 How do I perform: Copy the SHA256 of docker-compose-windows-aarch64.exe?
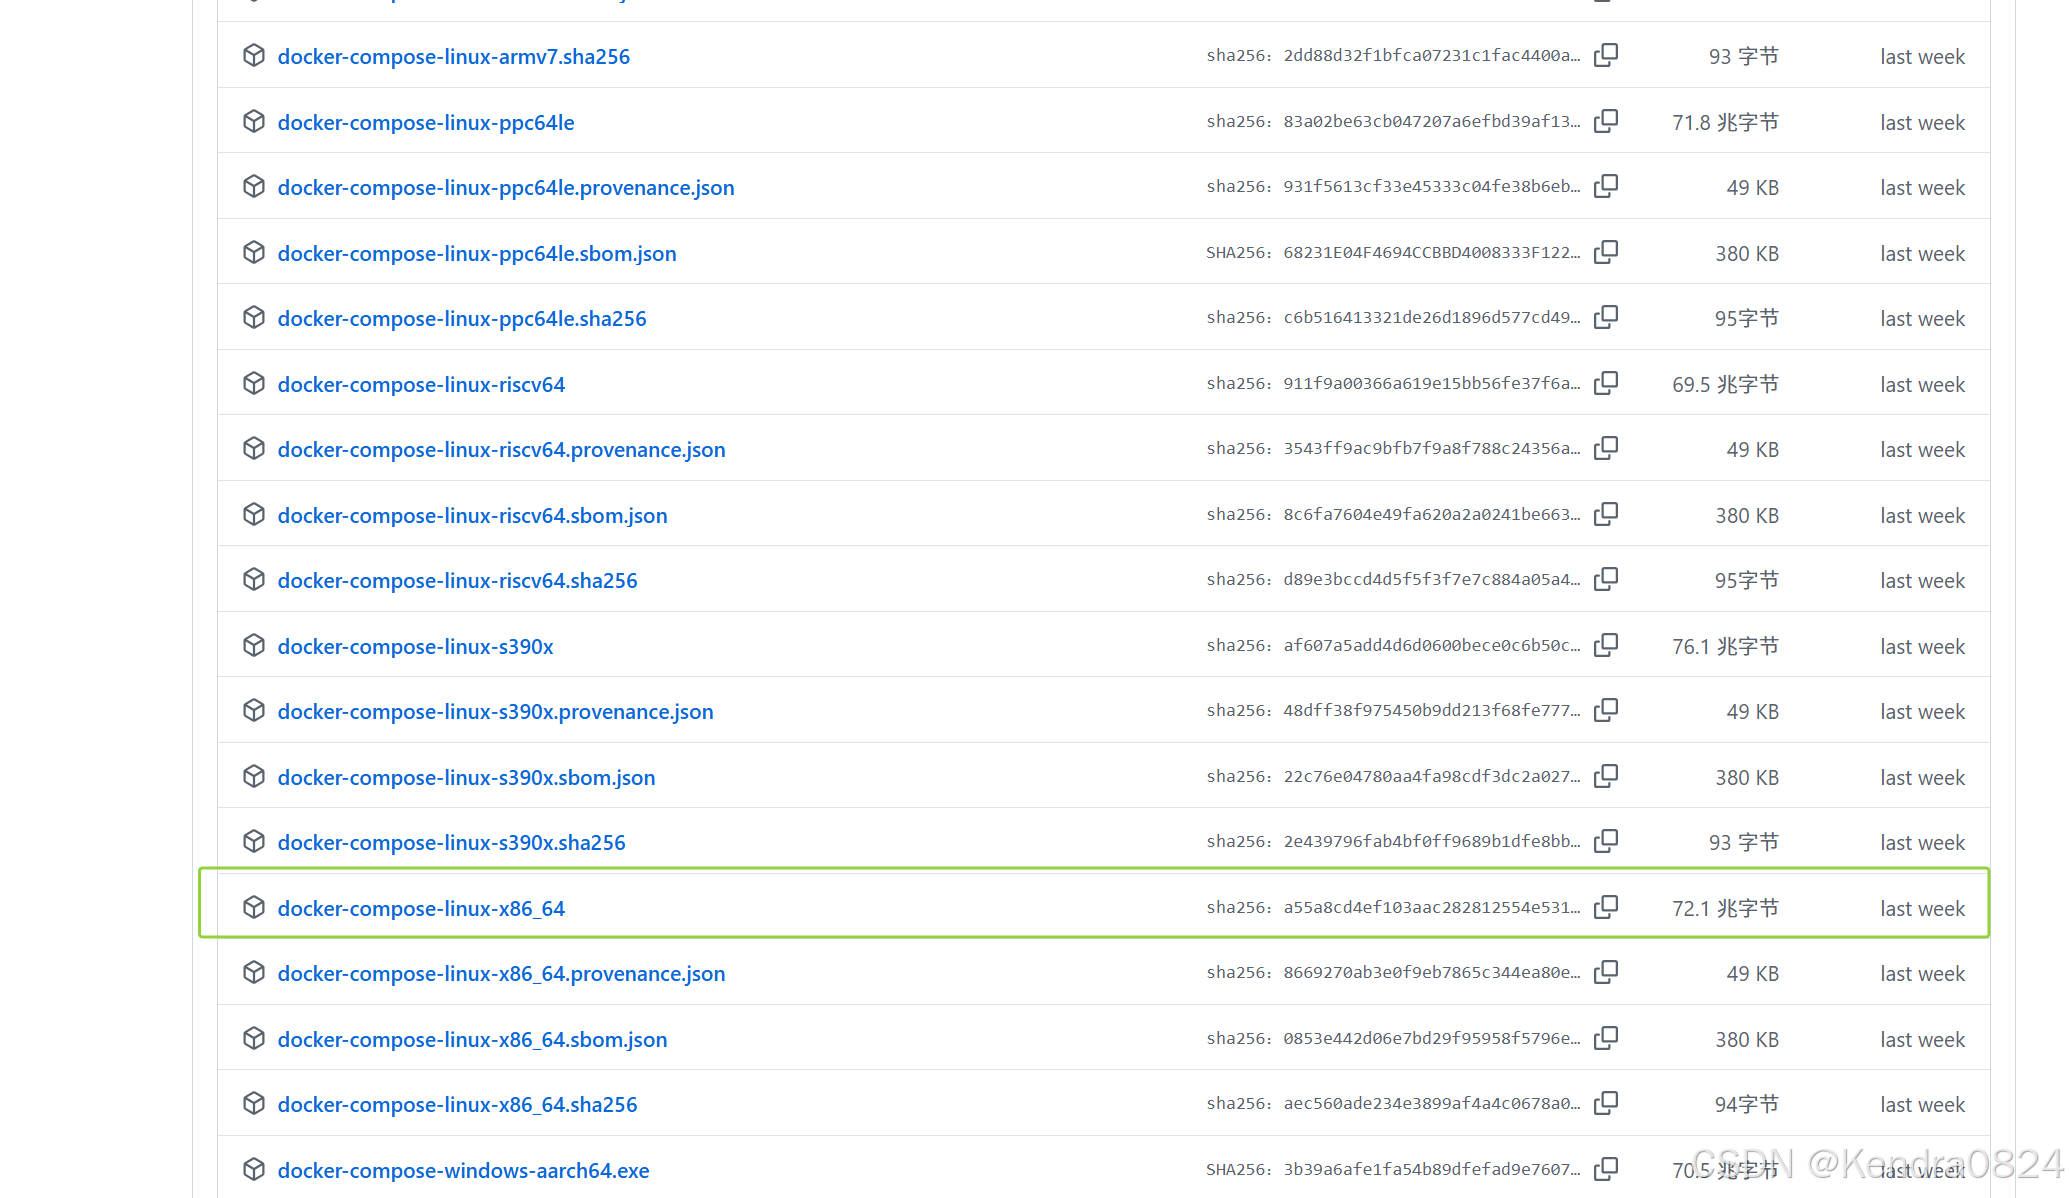[x=1606, y=1168]
